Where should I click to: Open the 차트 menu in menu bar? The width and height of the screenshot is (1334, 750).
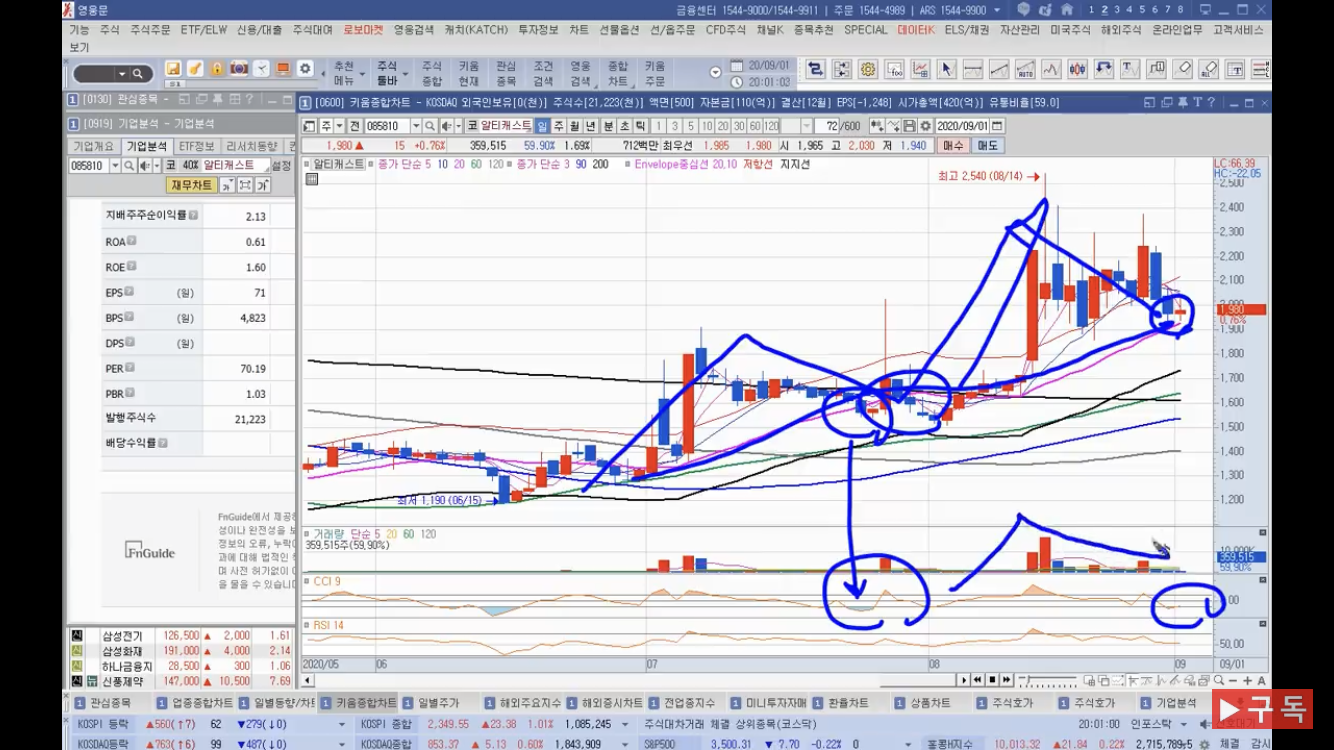pos(579,30)
